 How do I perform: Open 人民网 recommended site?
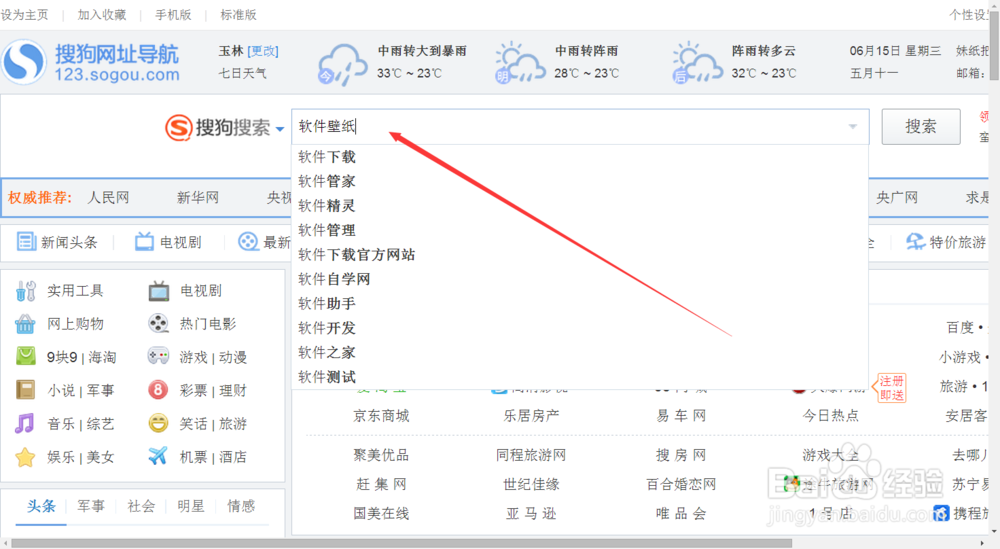coord(108,198)
